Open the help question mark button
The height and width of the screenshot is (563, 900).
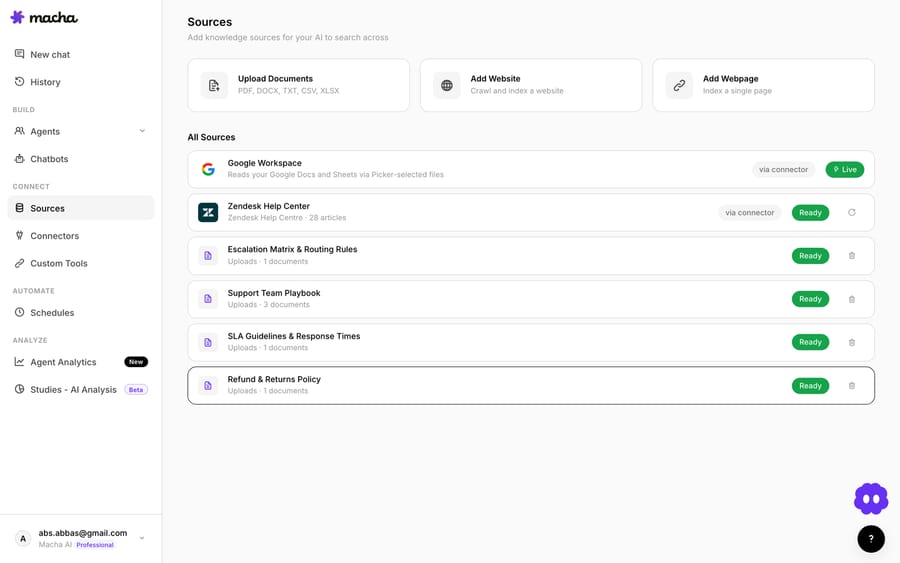(871, 539)
